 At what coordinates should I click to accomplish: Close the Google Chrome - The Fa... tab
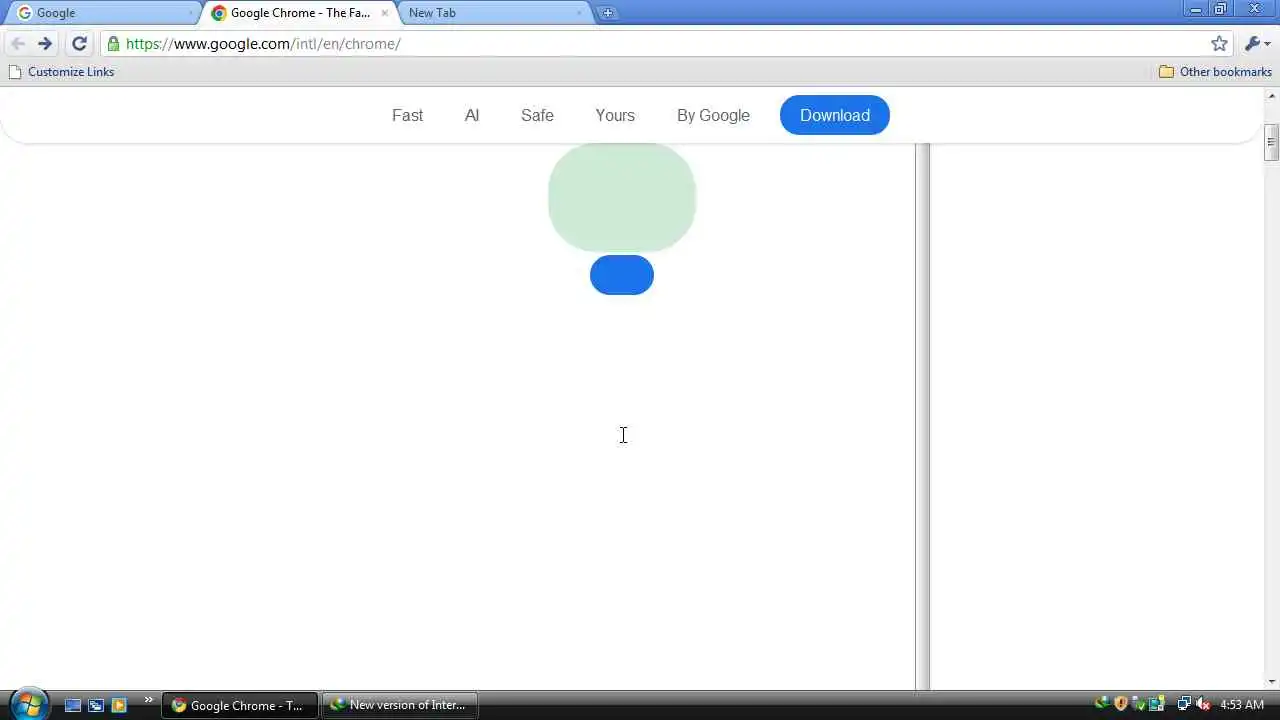click(384, 13)
